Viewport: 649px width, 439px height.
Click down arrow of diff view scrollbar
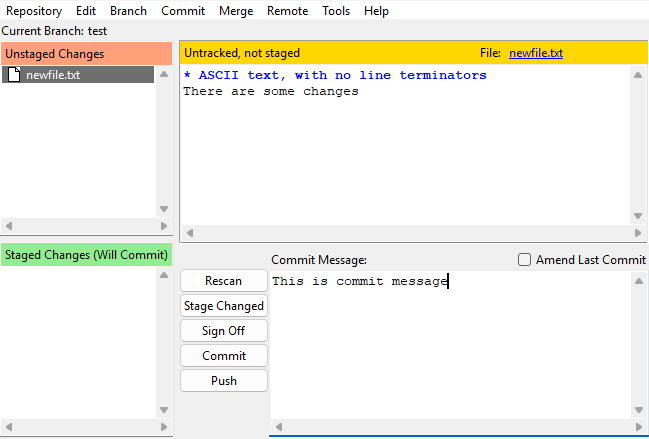638,216
